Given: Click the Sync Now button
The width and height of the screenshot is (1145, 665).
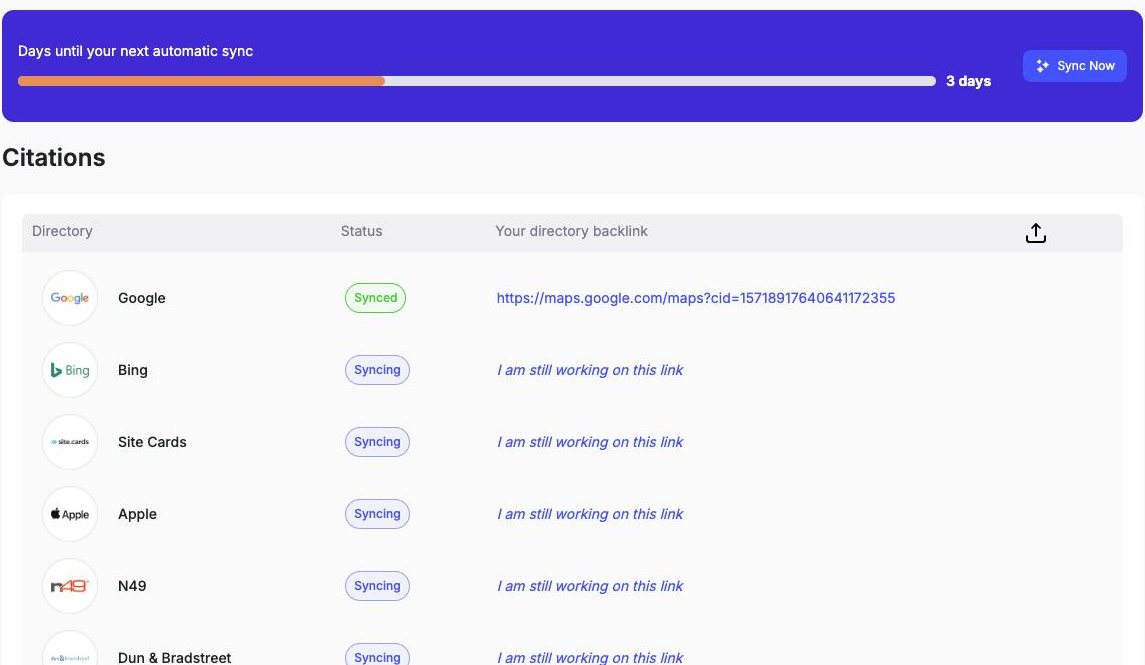Looking at the screenshot, I should coord(1074,66).
